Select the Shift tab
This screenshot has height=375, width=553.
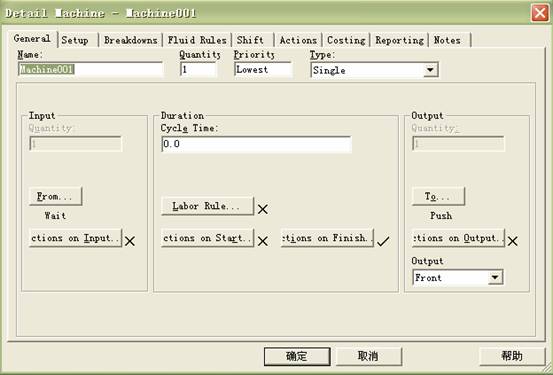(250, 40)
